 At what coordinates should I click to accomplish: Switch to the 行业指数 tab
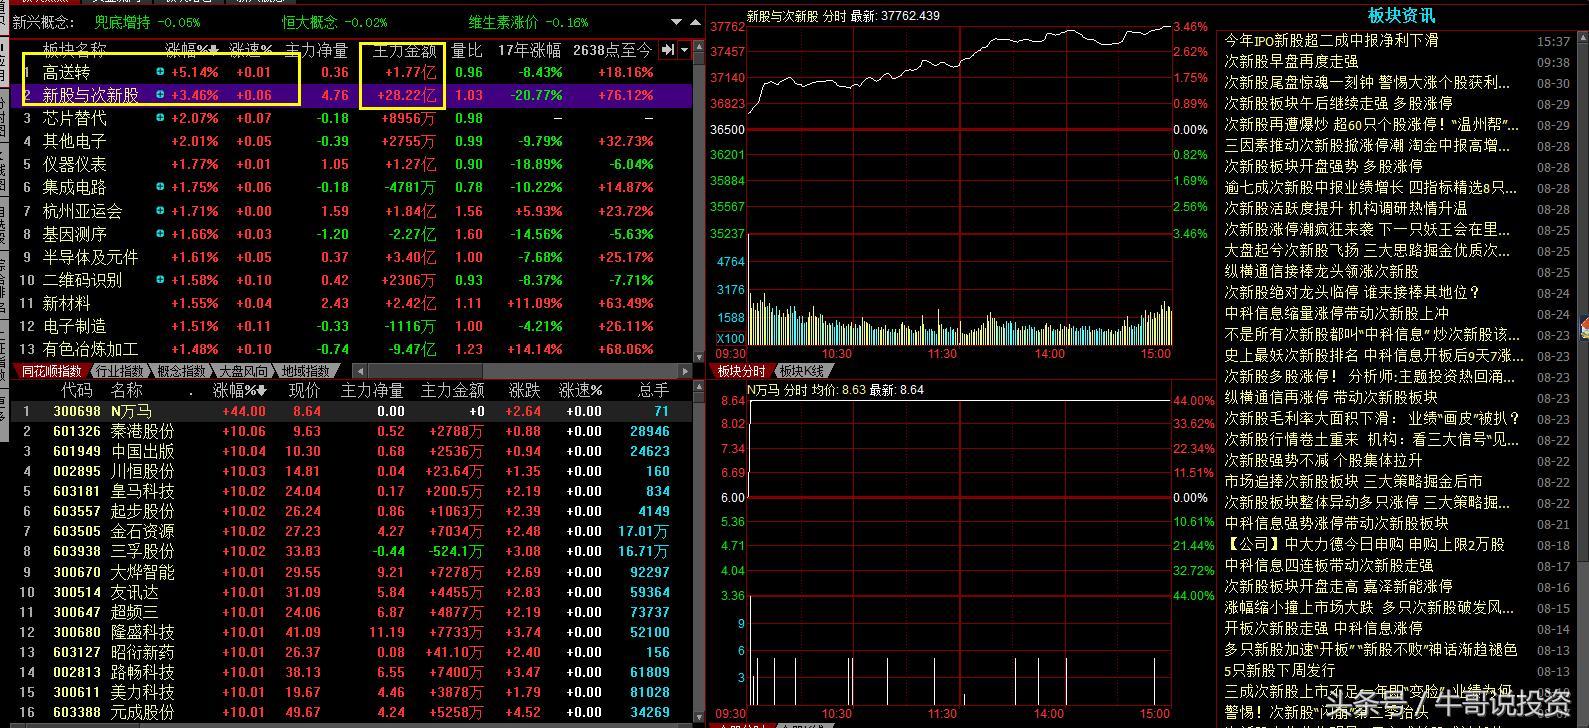click(x=119, y=371)
